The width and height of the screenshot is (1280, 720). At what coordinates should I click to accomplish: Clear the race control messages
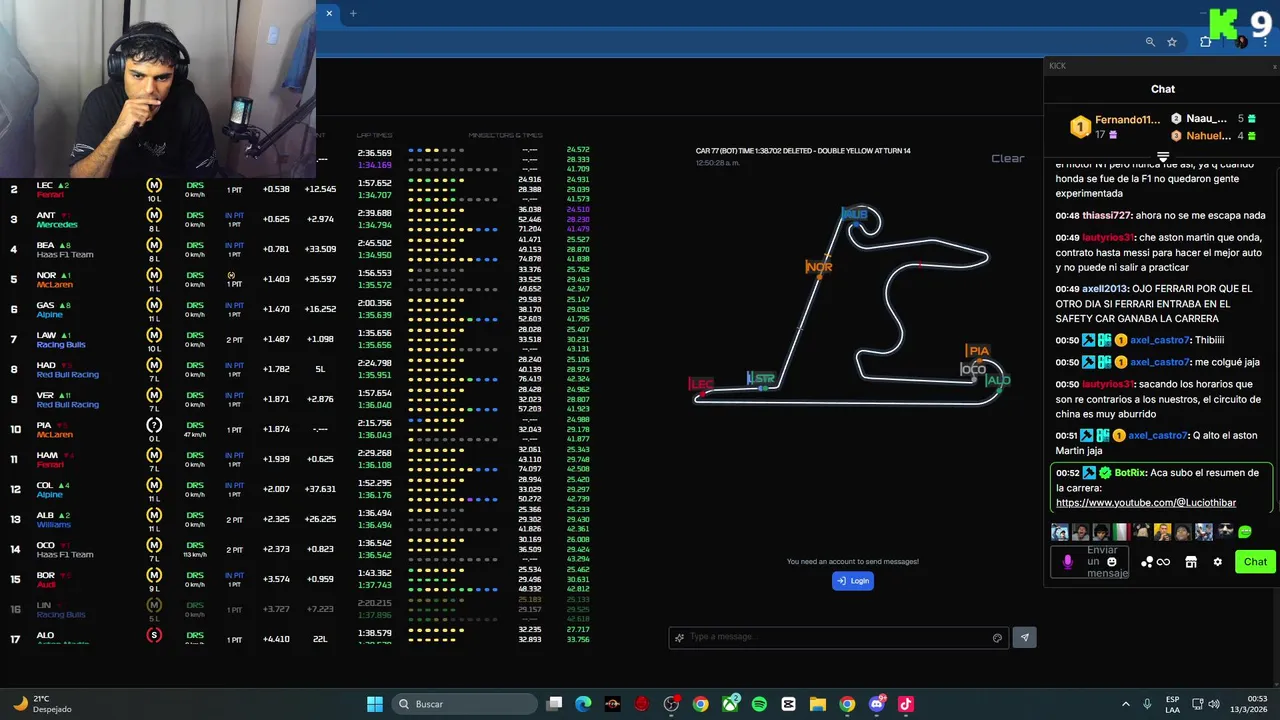tap(1007, 158)
